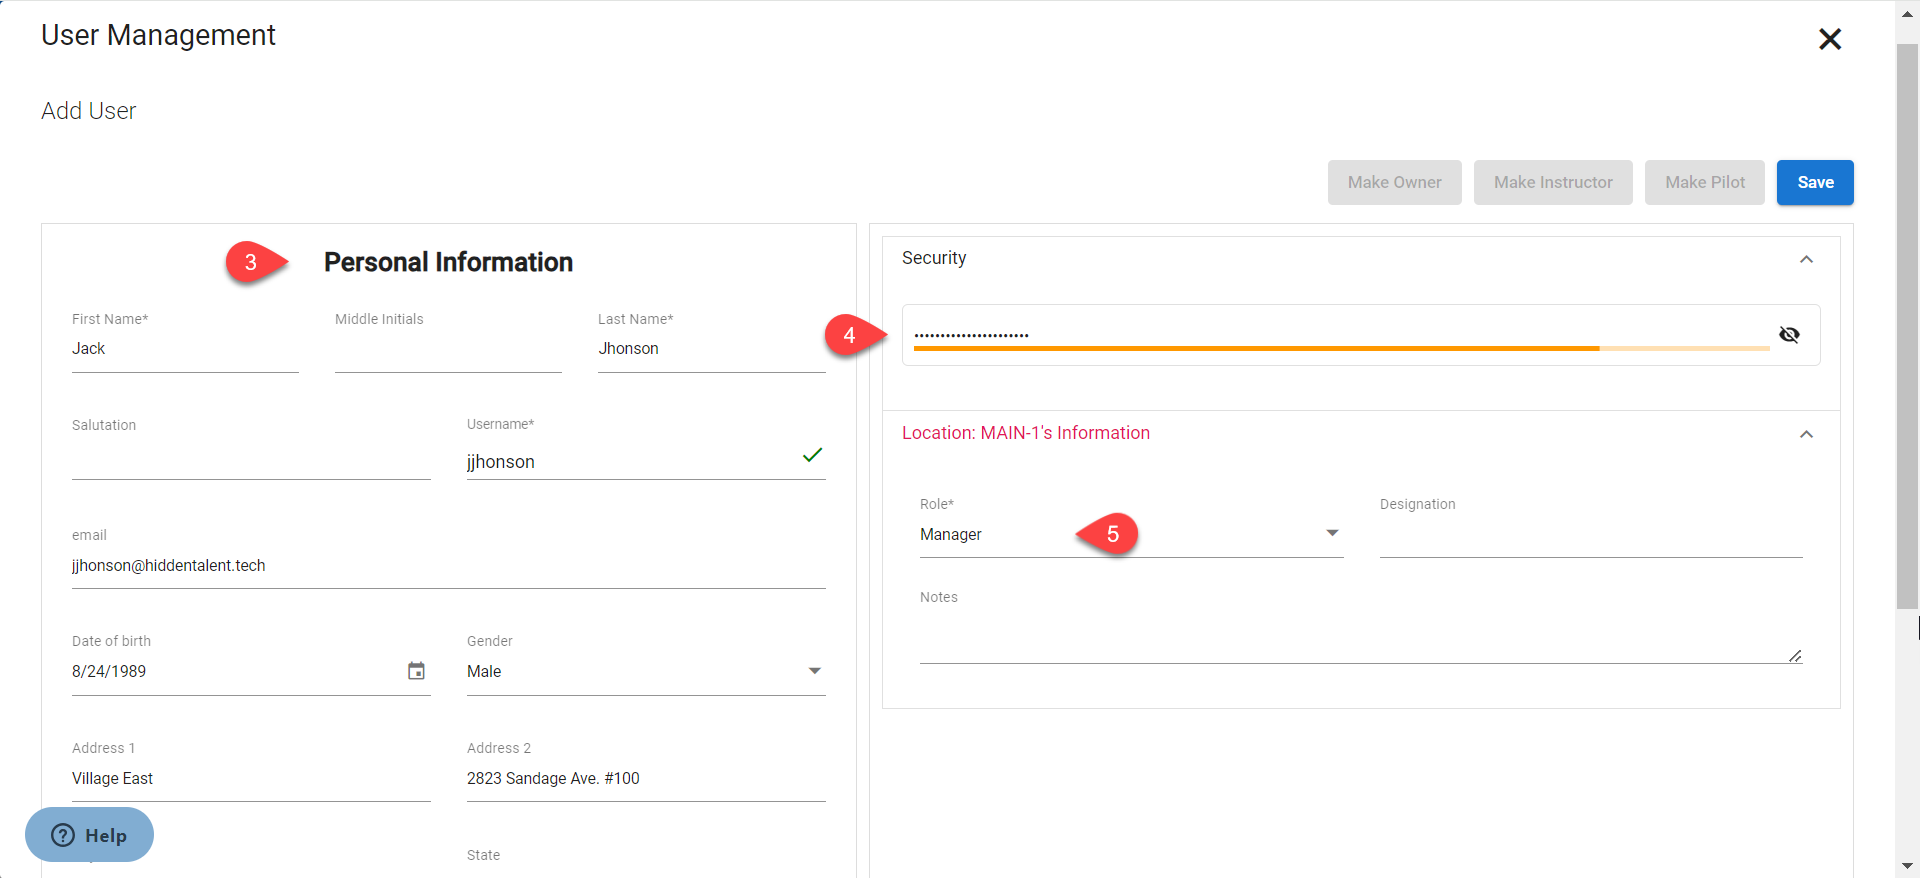Image resolution: width=1920 pixels, height=878 pixels.
Task: Collapse the Location MAIN-1's Information section
Action: [1806, 434]
